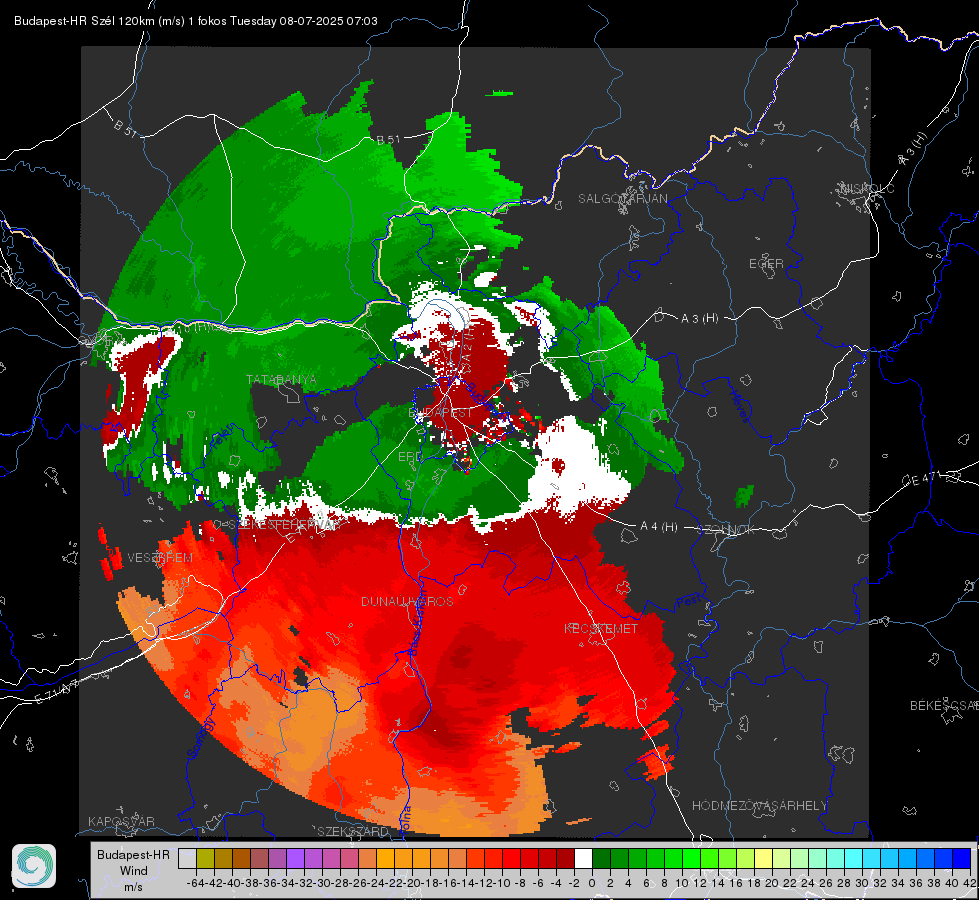Click the '20' value on the legend scale

click(x=772, y=883)
